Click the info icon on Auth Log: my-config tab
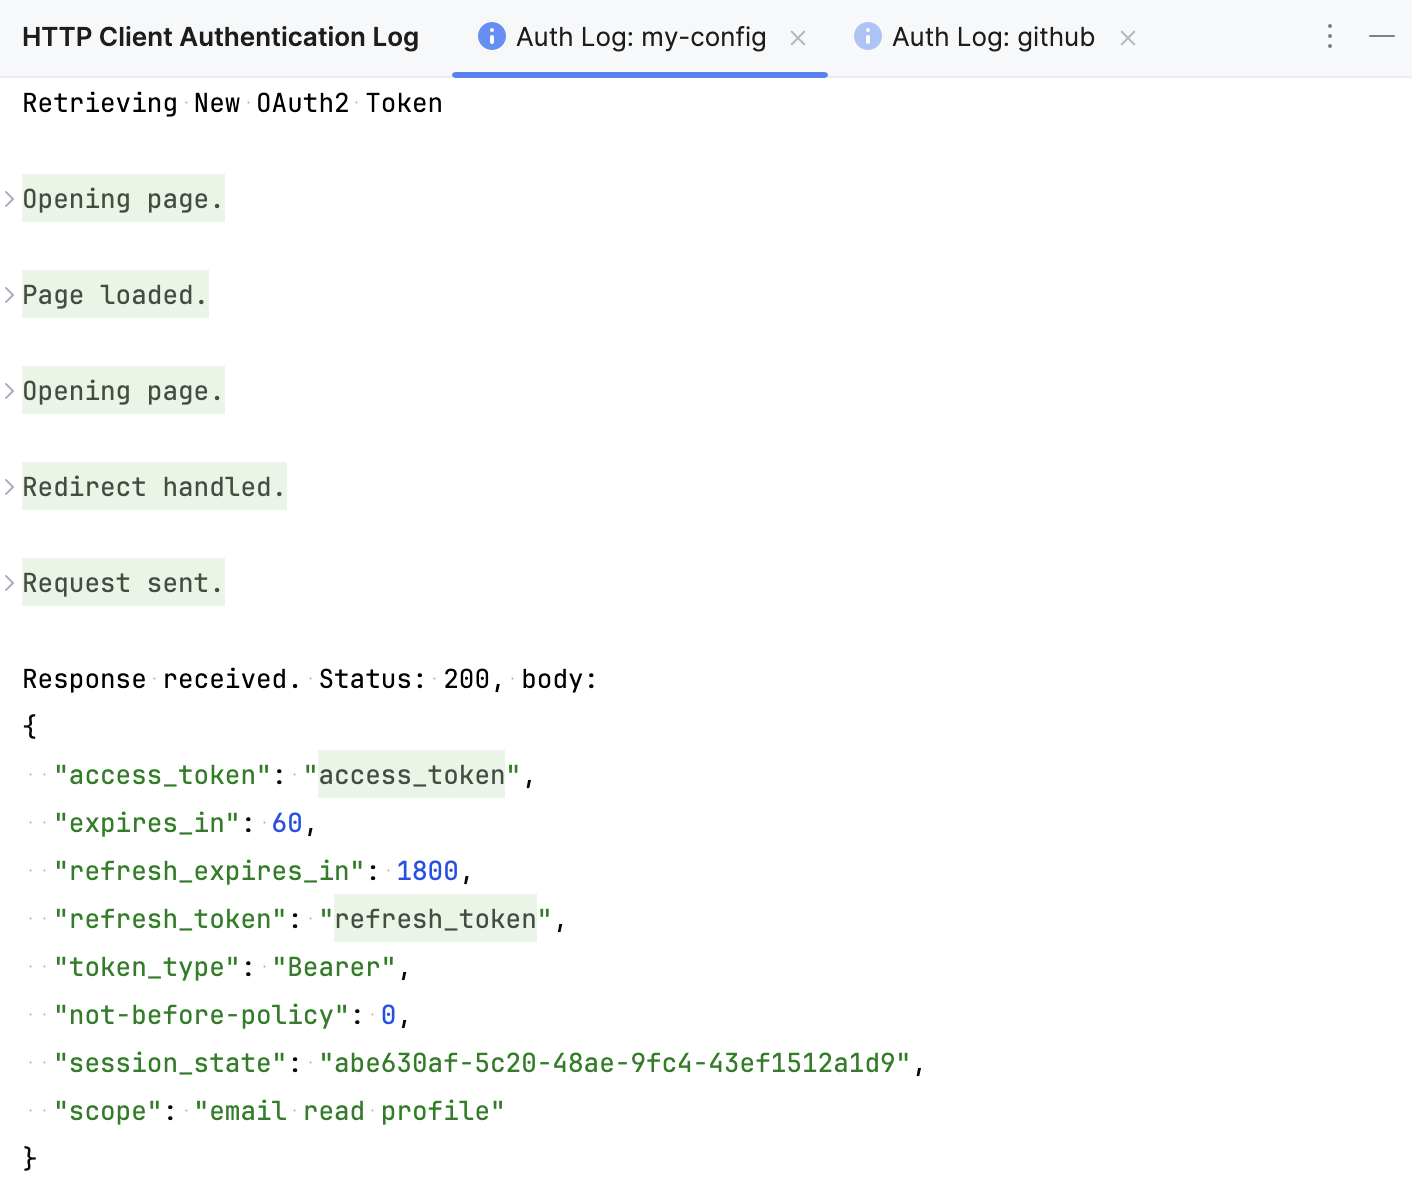The image size is (1412, 1180). click(x=491, y=36)
